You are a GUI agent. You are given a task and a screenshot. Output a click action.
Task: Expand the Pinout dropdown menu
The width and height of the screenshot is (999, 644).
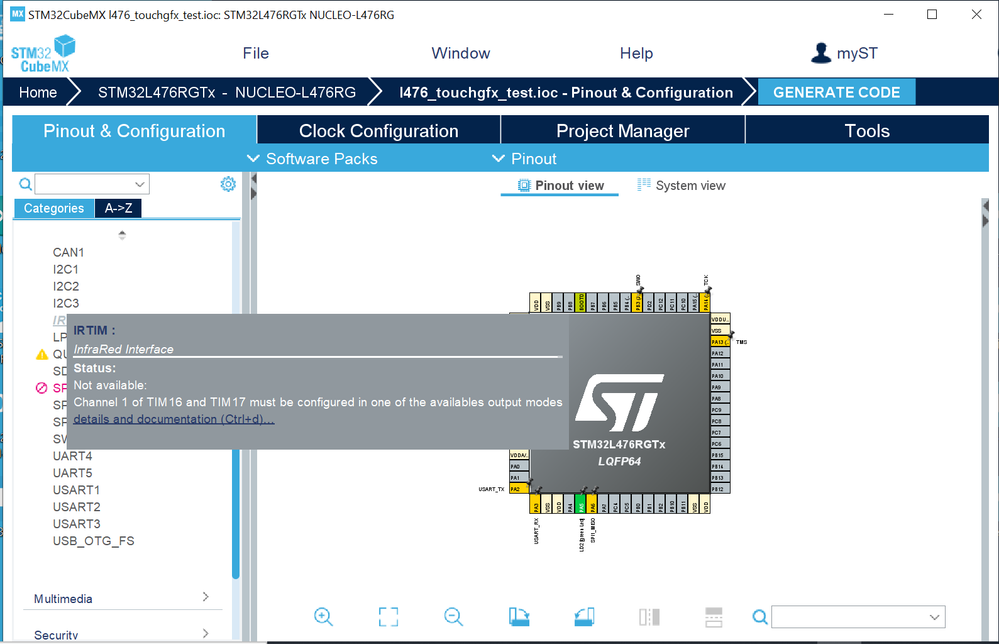(524, 159)
